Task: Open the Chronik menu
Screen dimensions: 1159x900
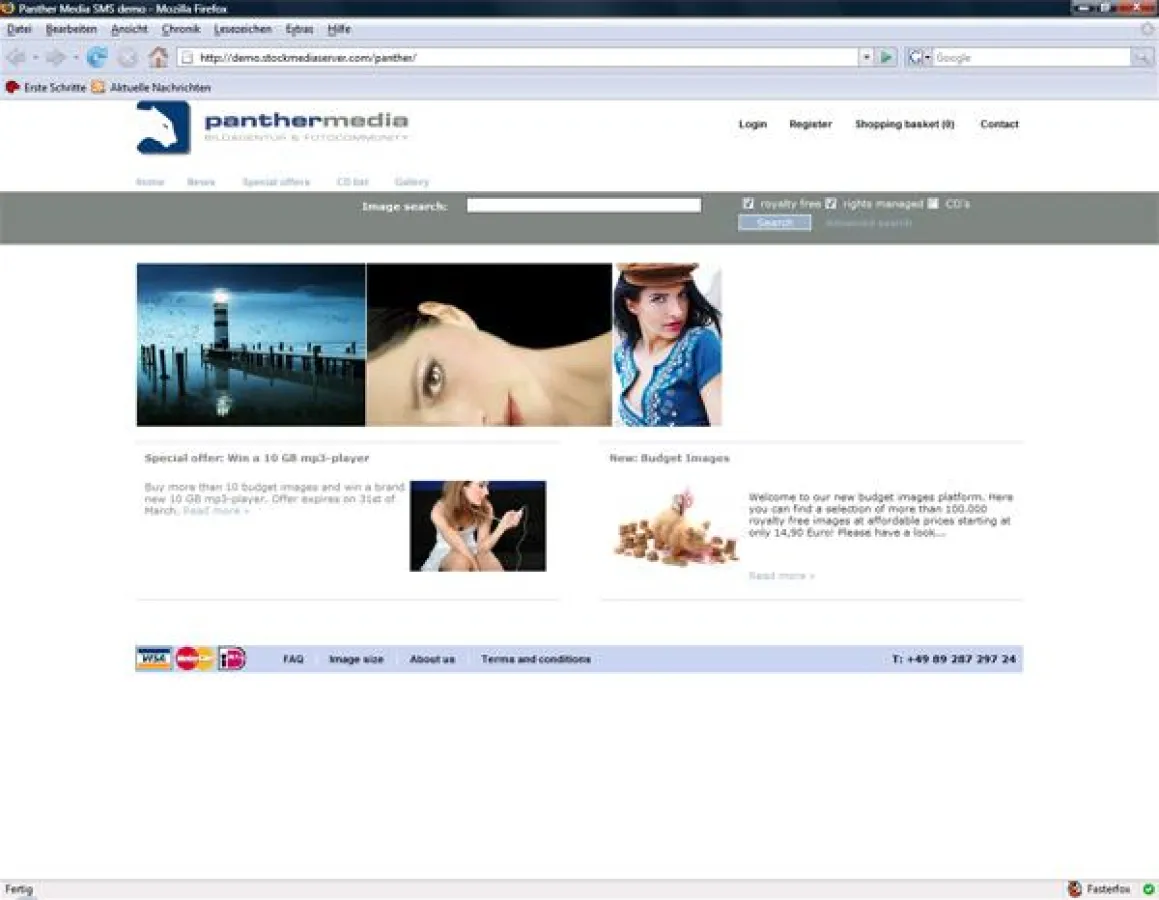Action: coord(181,30)
